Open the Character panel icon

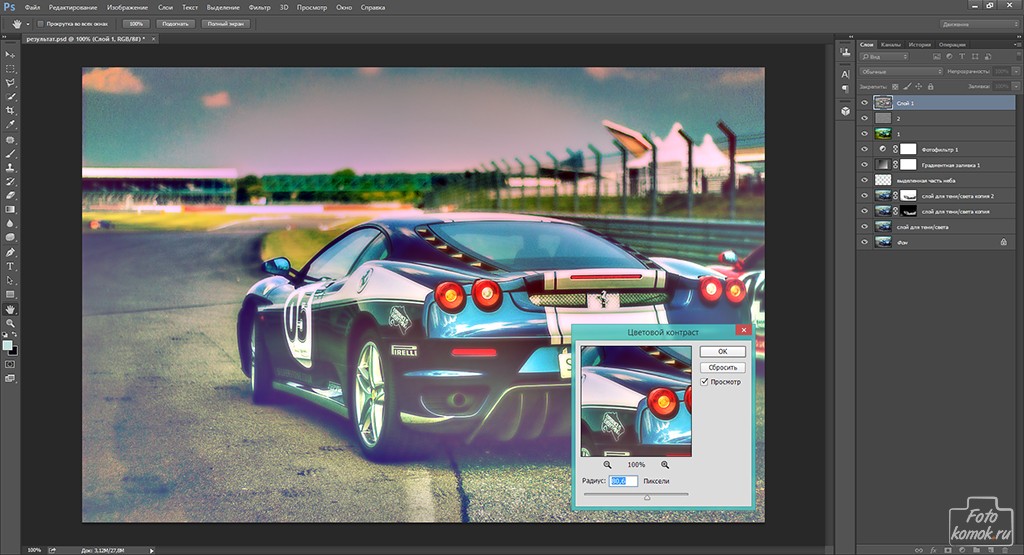846,74
